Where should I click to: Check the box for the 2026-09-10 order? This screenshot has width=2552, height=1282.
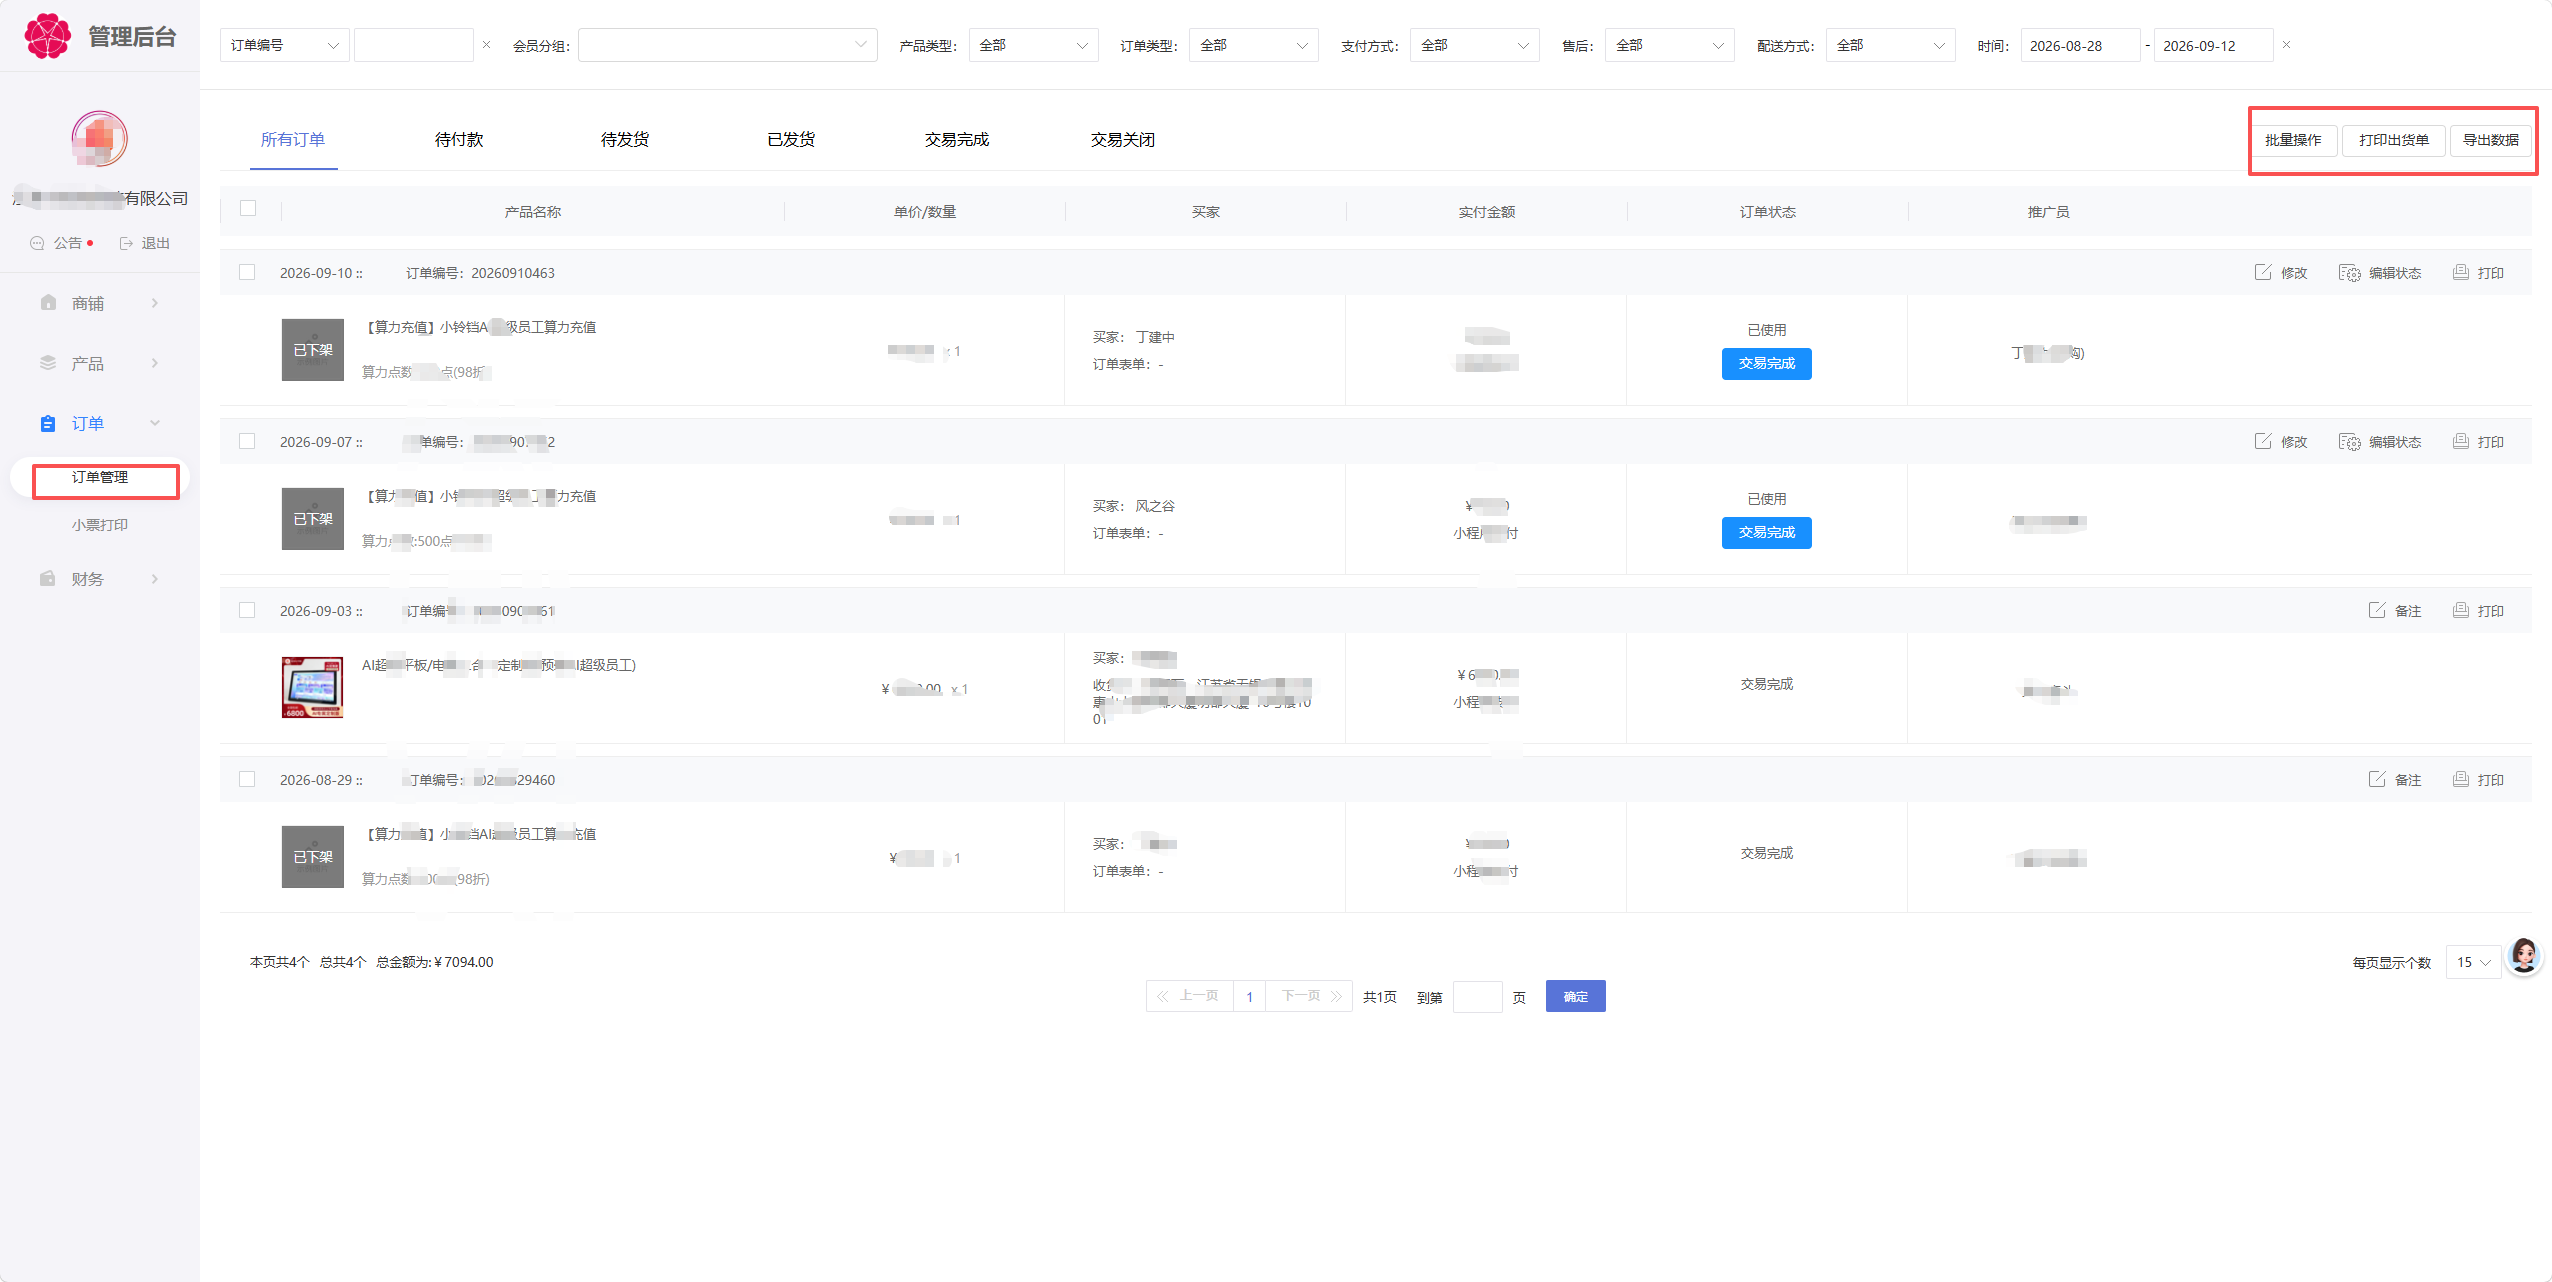(247, 272)
